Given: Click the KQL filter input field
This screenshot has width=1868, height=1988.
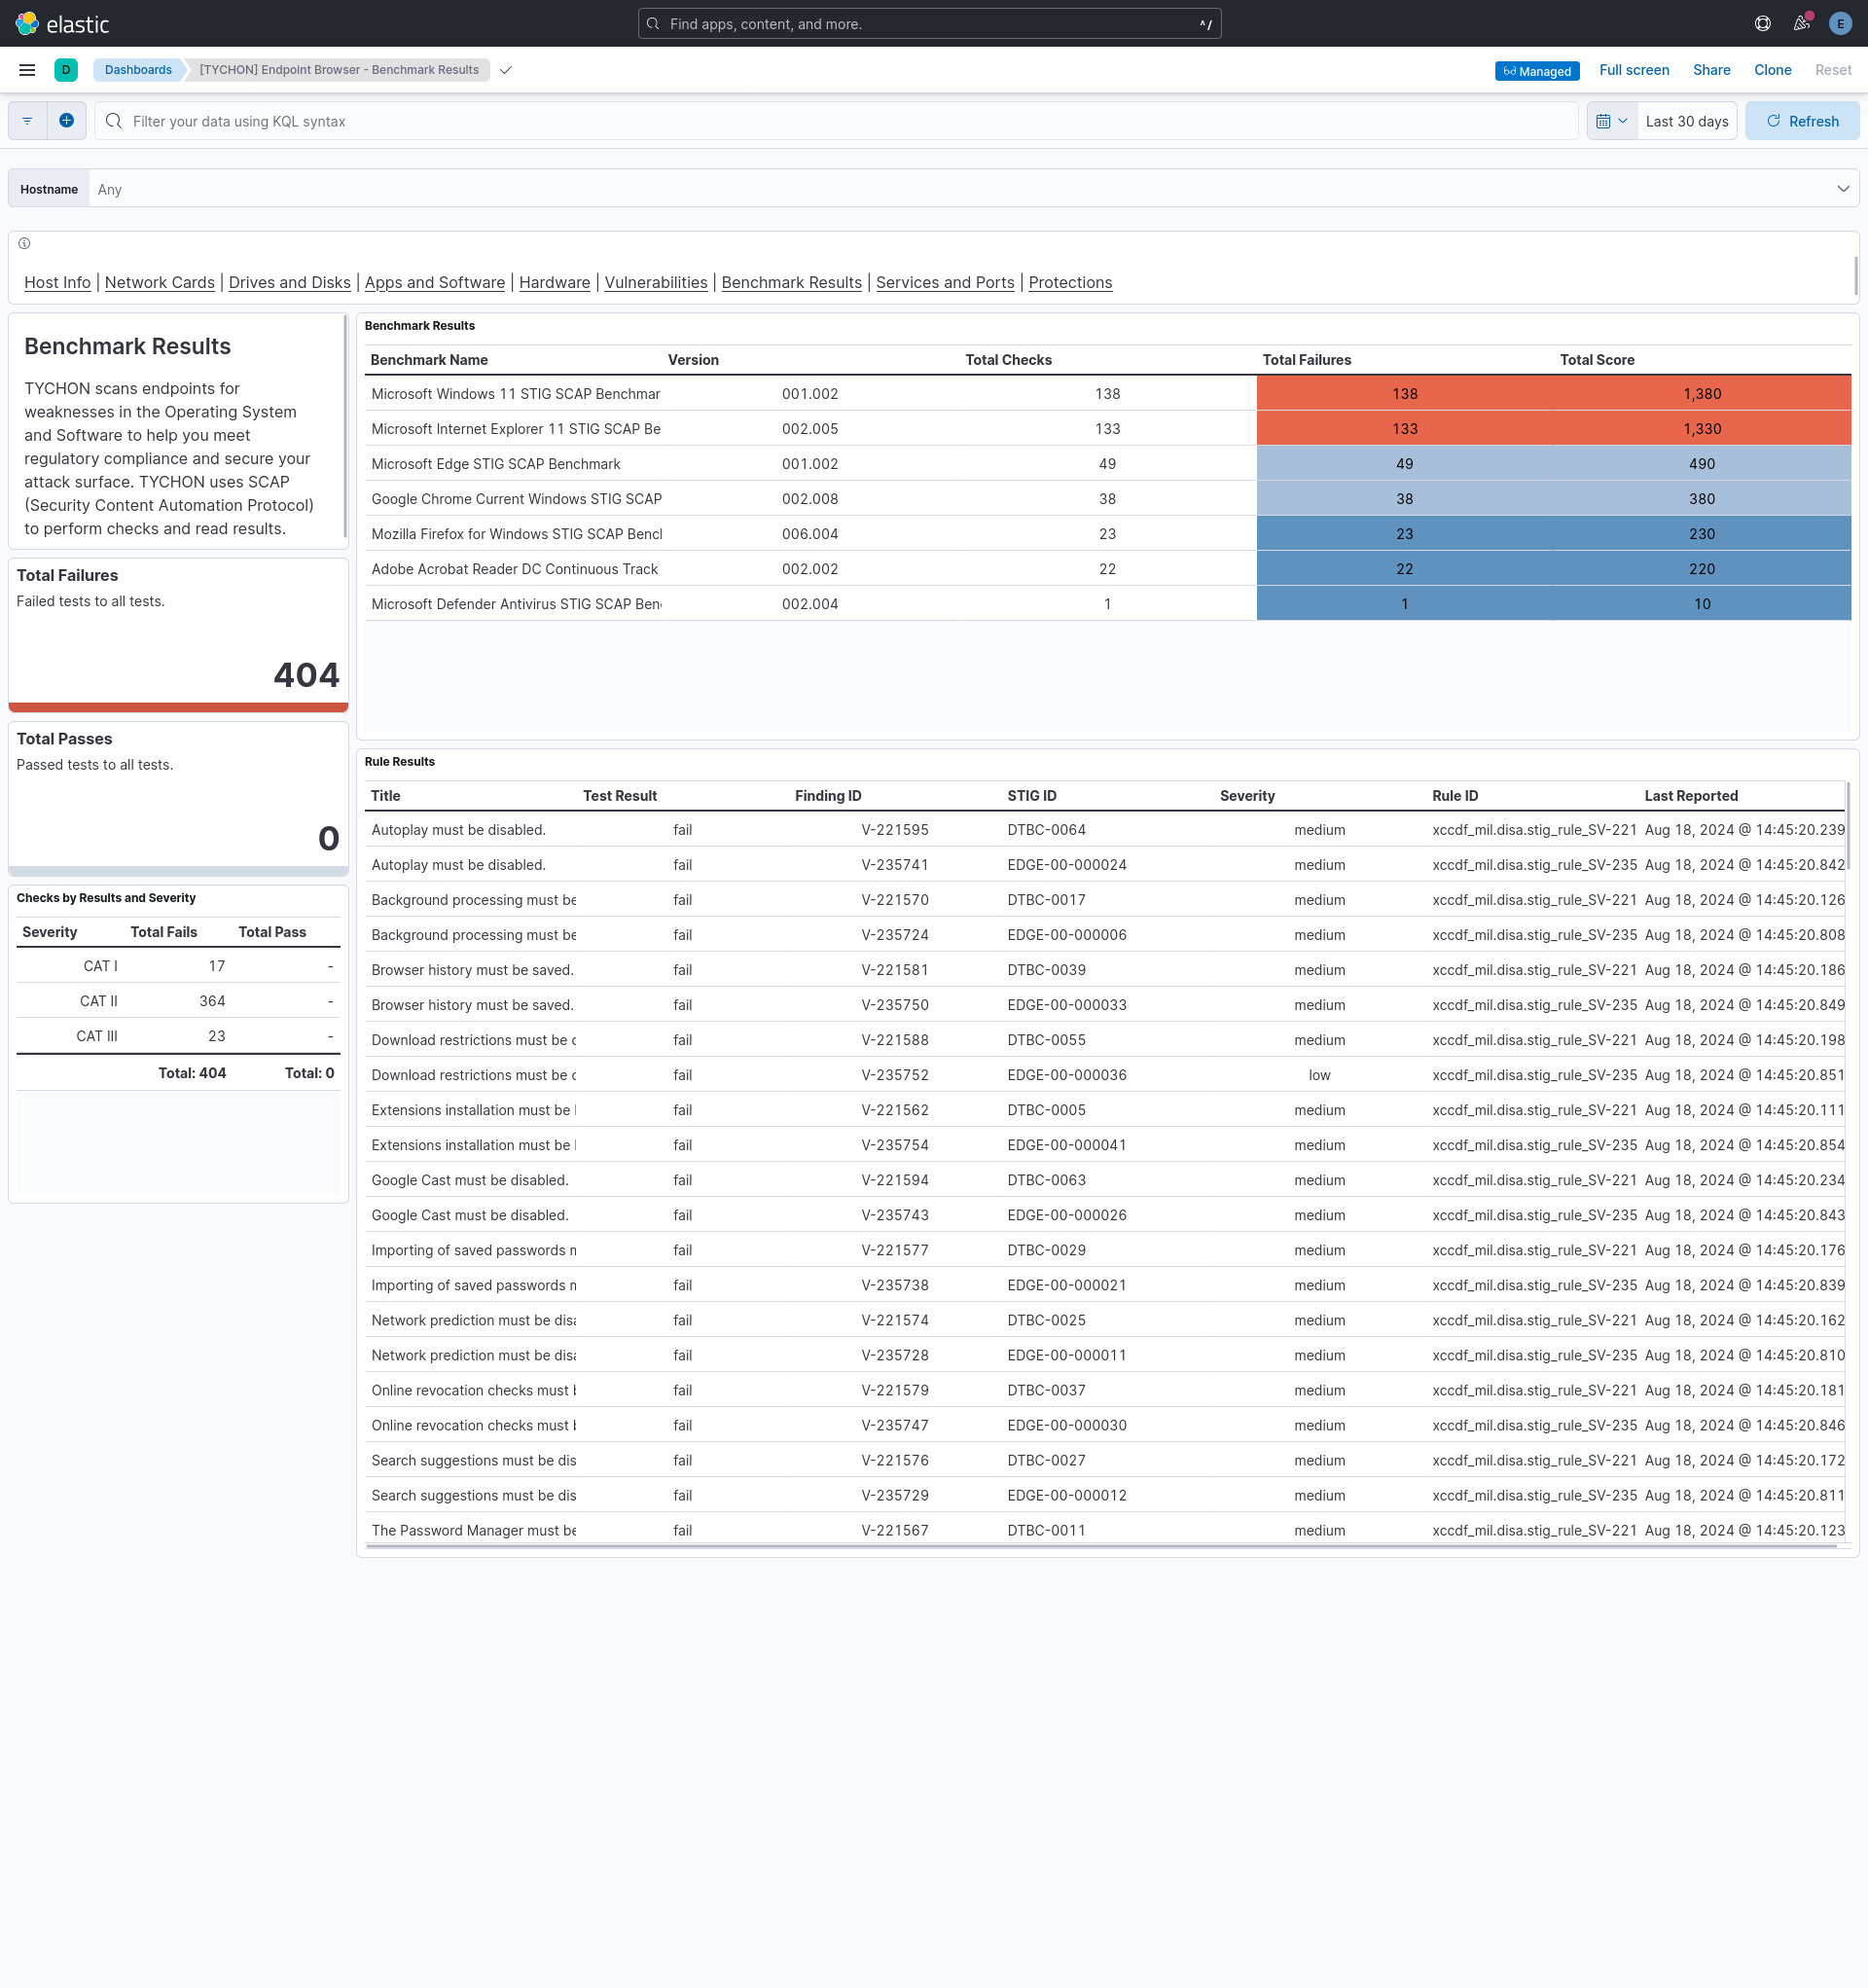Looking at the screenshot, I should tap(836, 121).
